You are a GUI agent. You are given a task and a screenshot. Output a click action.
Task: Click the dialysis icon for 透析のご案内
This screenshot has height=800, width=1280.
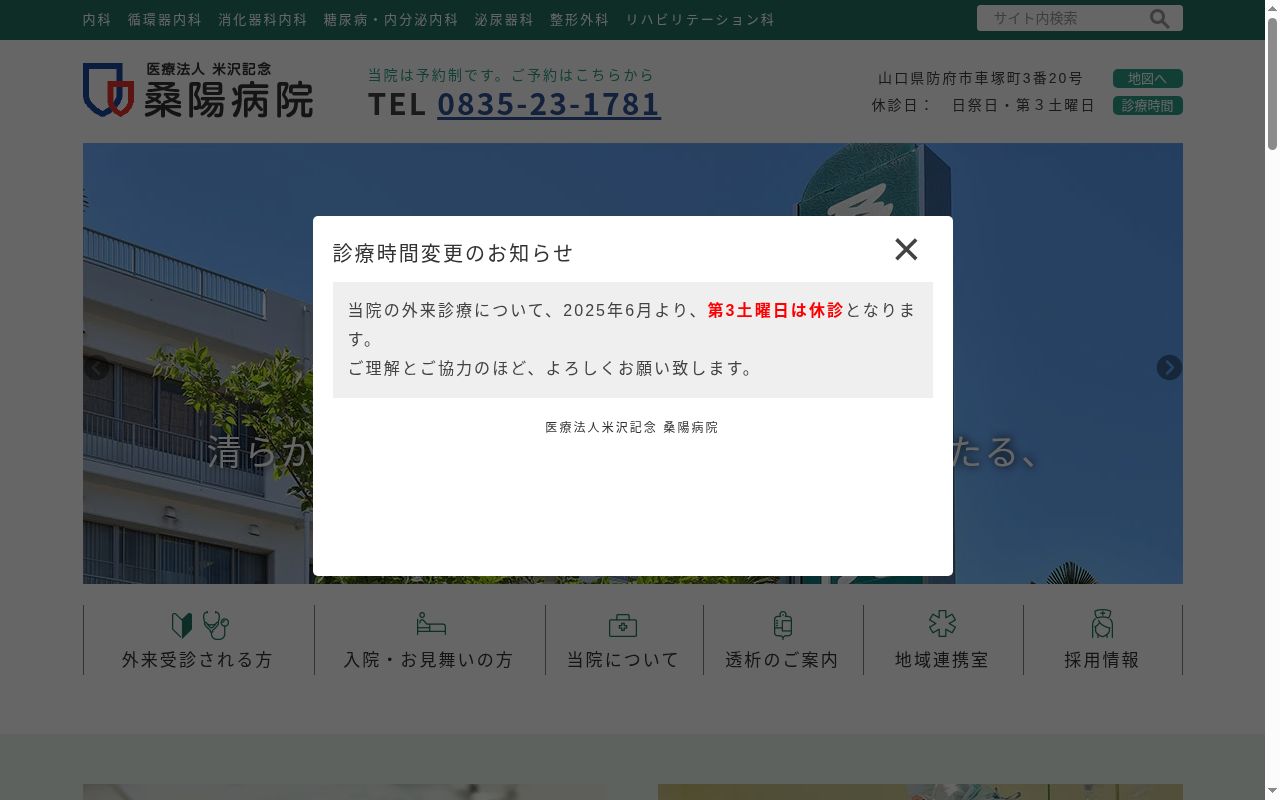pyautogui.click(x=783, y=625)
